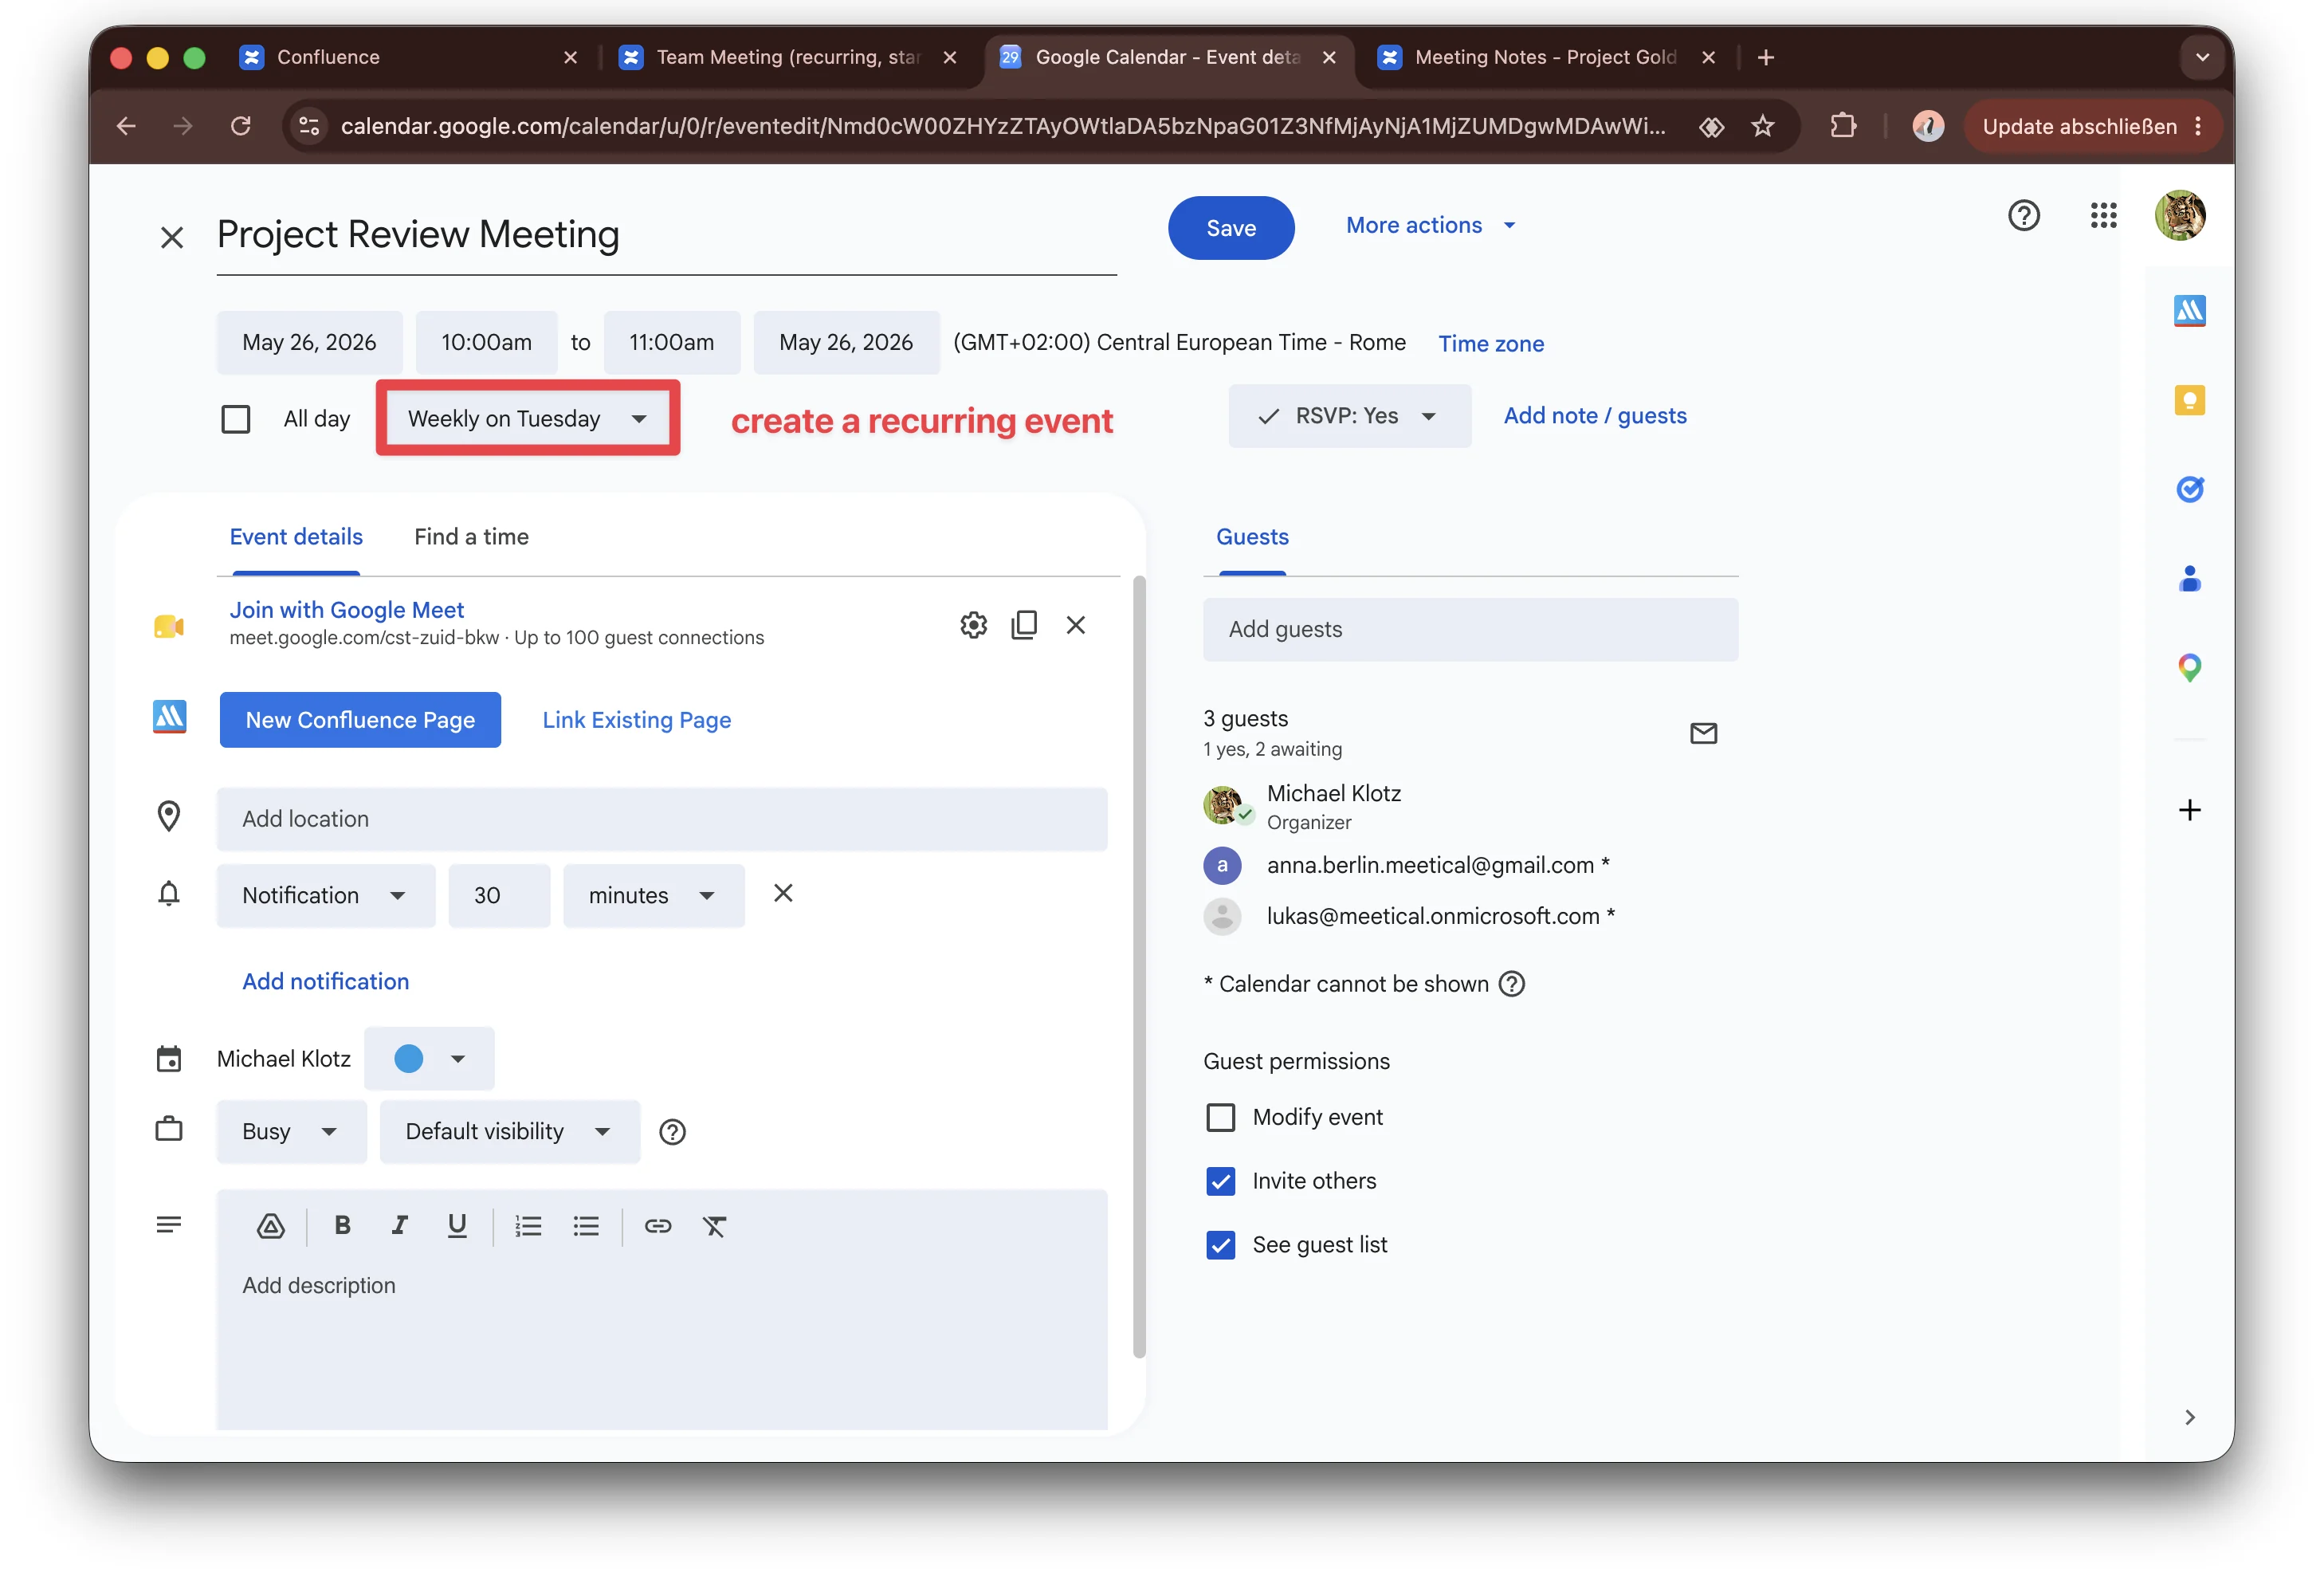Open Google Keep in side panel
The image size is (2324, 1580).
(x=2189, y=400)
